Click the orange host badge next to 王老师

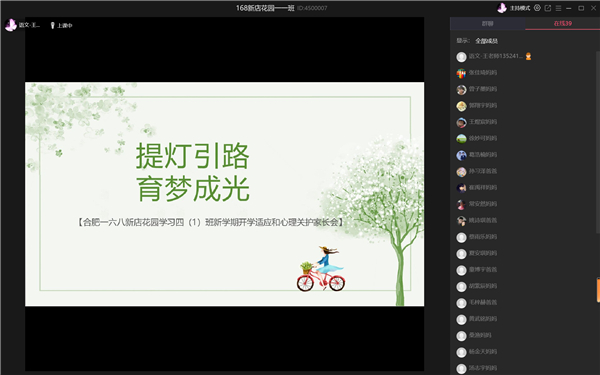click(x=528, y=56)
